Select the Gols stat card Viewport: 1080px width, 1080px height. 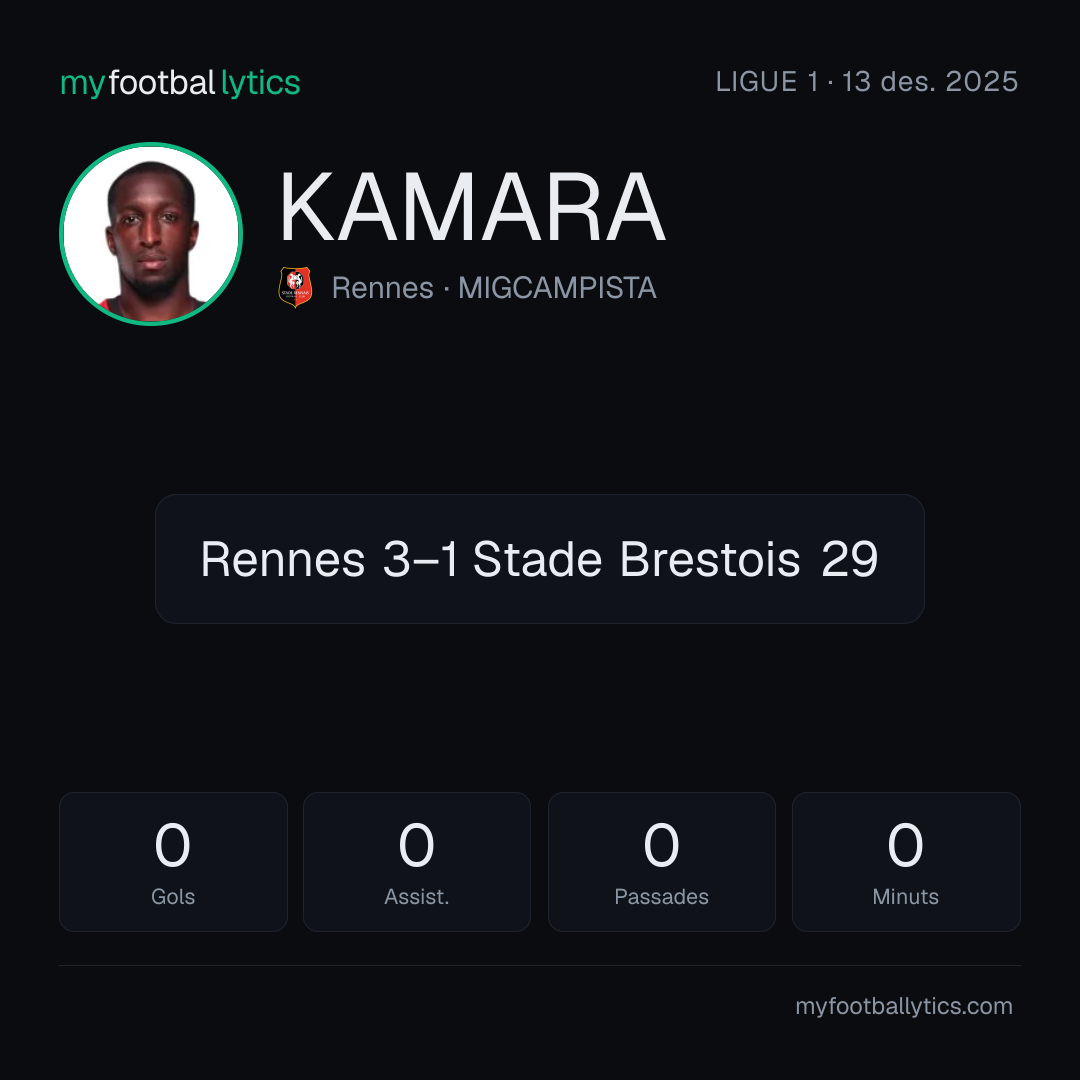tap(173, 862)
